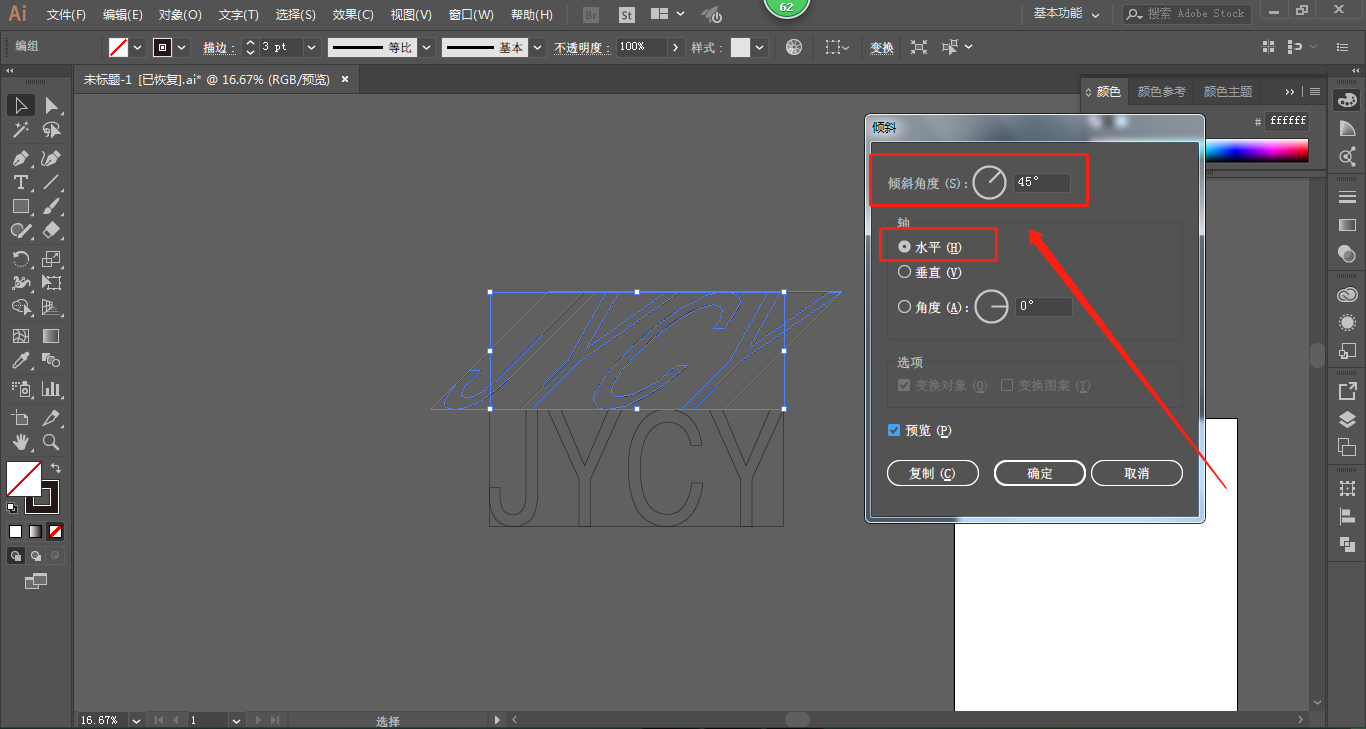Select the Line Segment tool

tap(51, 182)
